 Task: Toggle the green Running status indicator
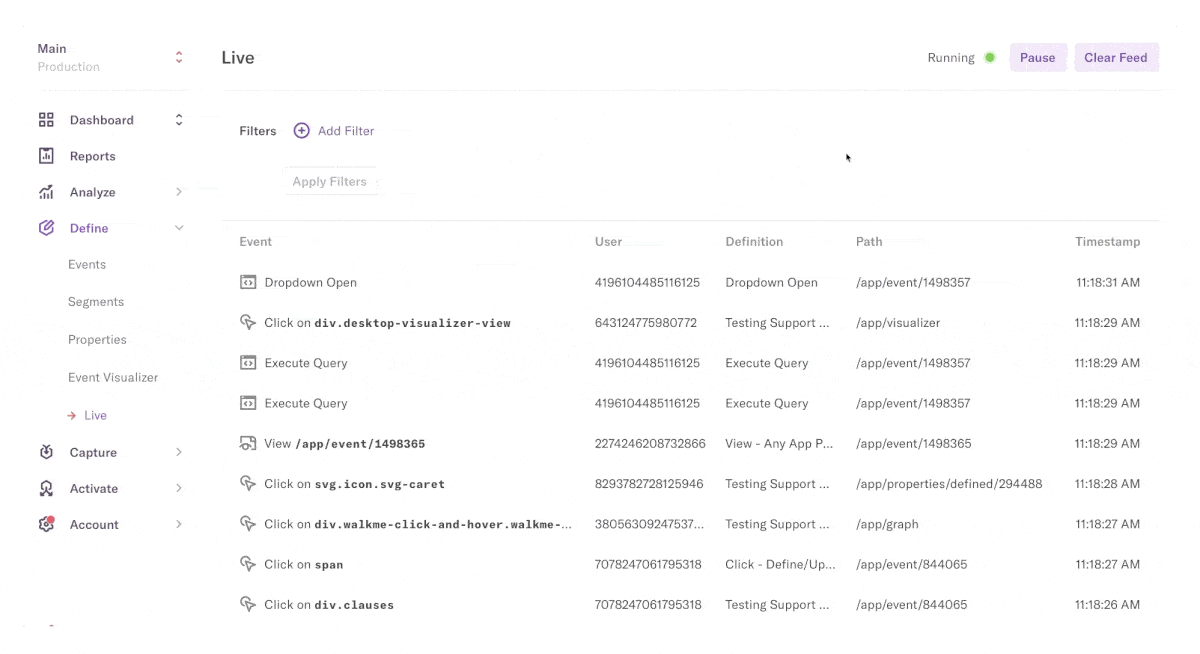(x=989, y=58)
